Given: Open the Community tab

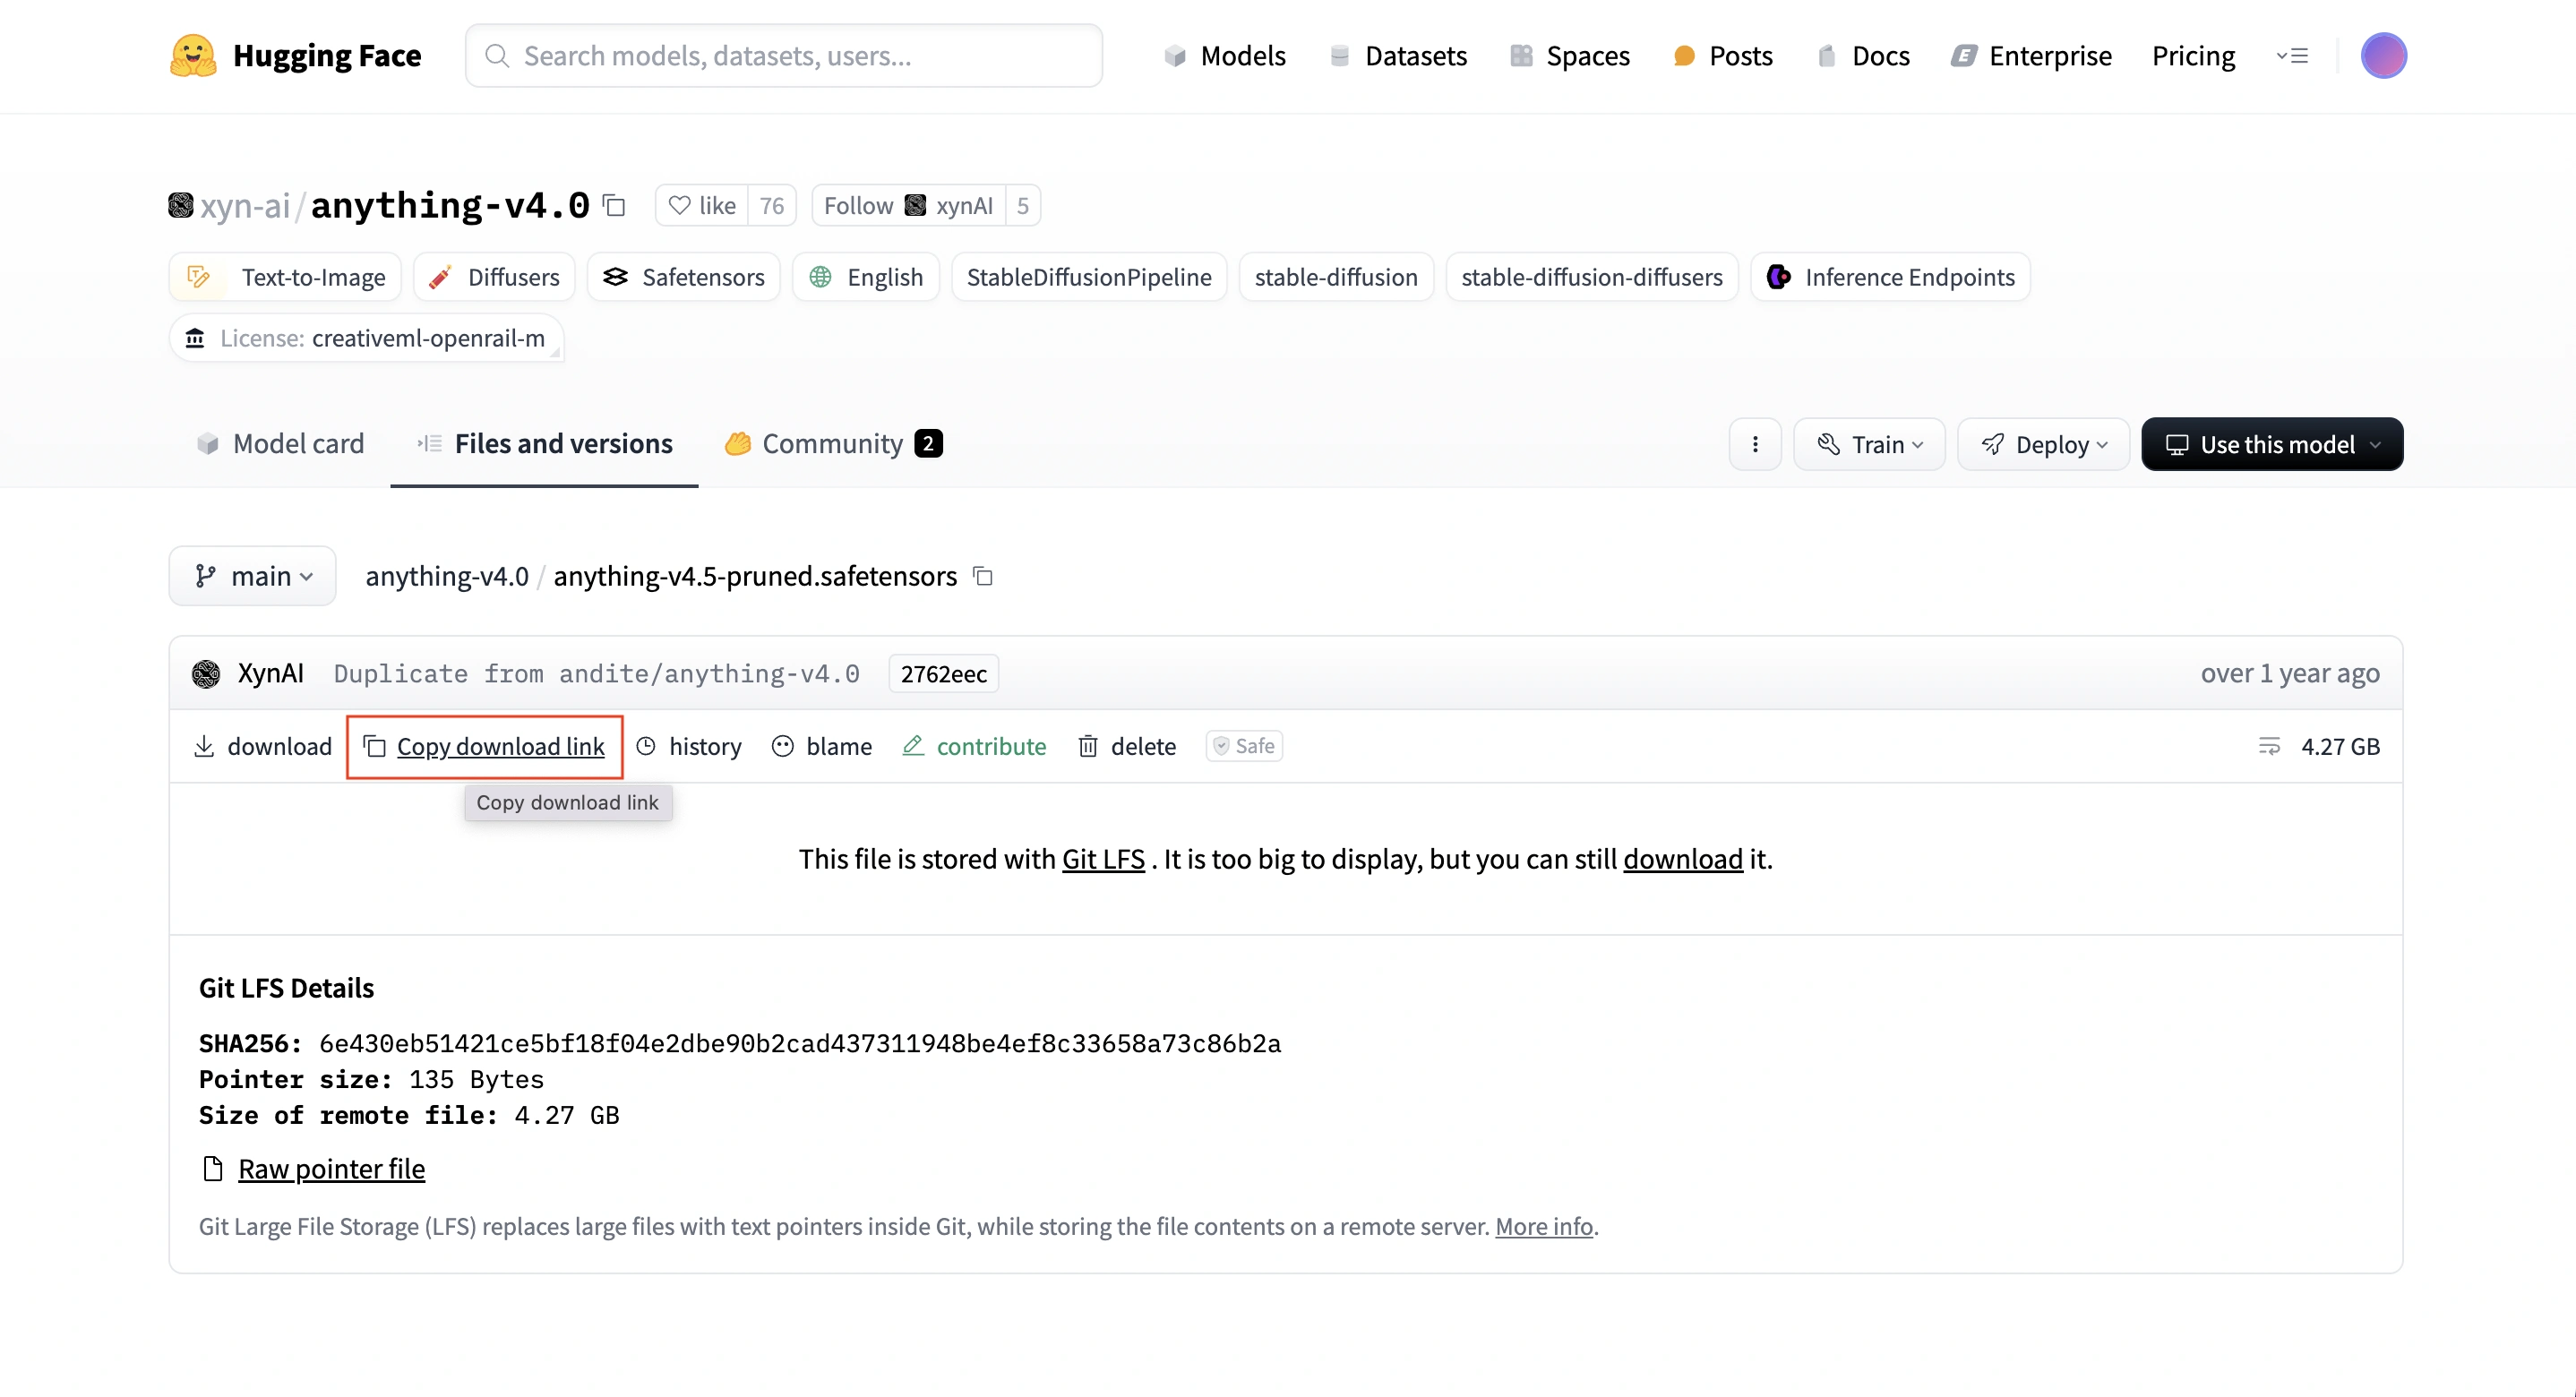Looking at the screenshot, I should [x=833, y=444].
